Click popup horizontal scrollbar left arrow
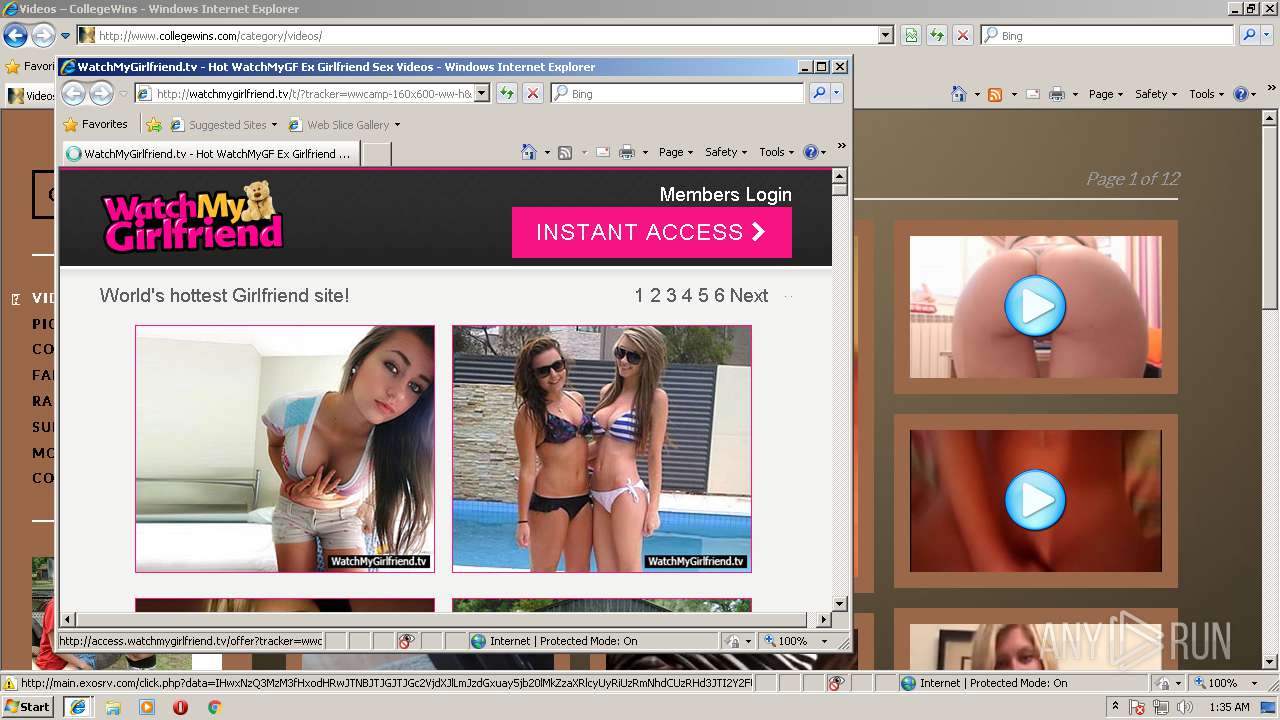 (68, 620)
